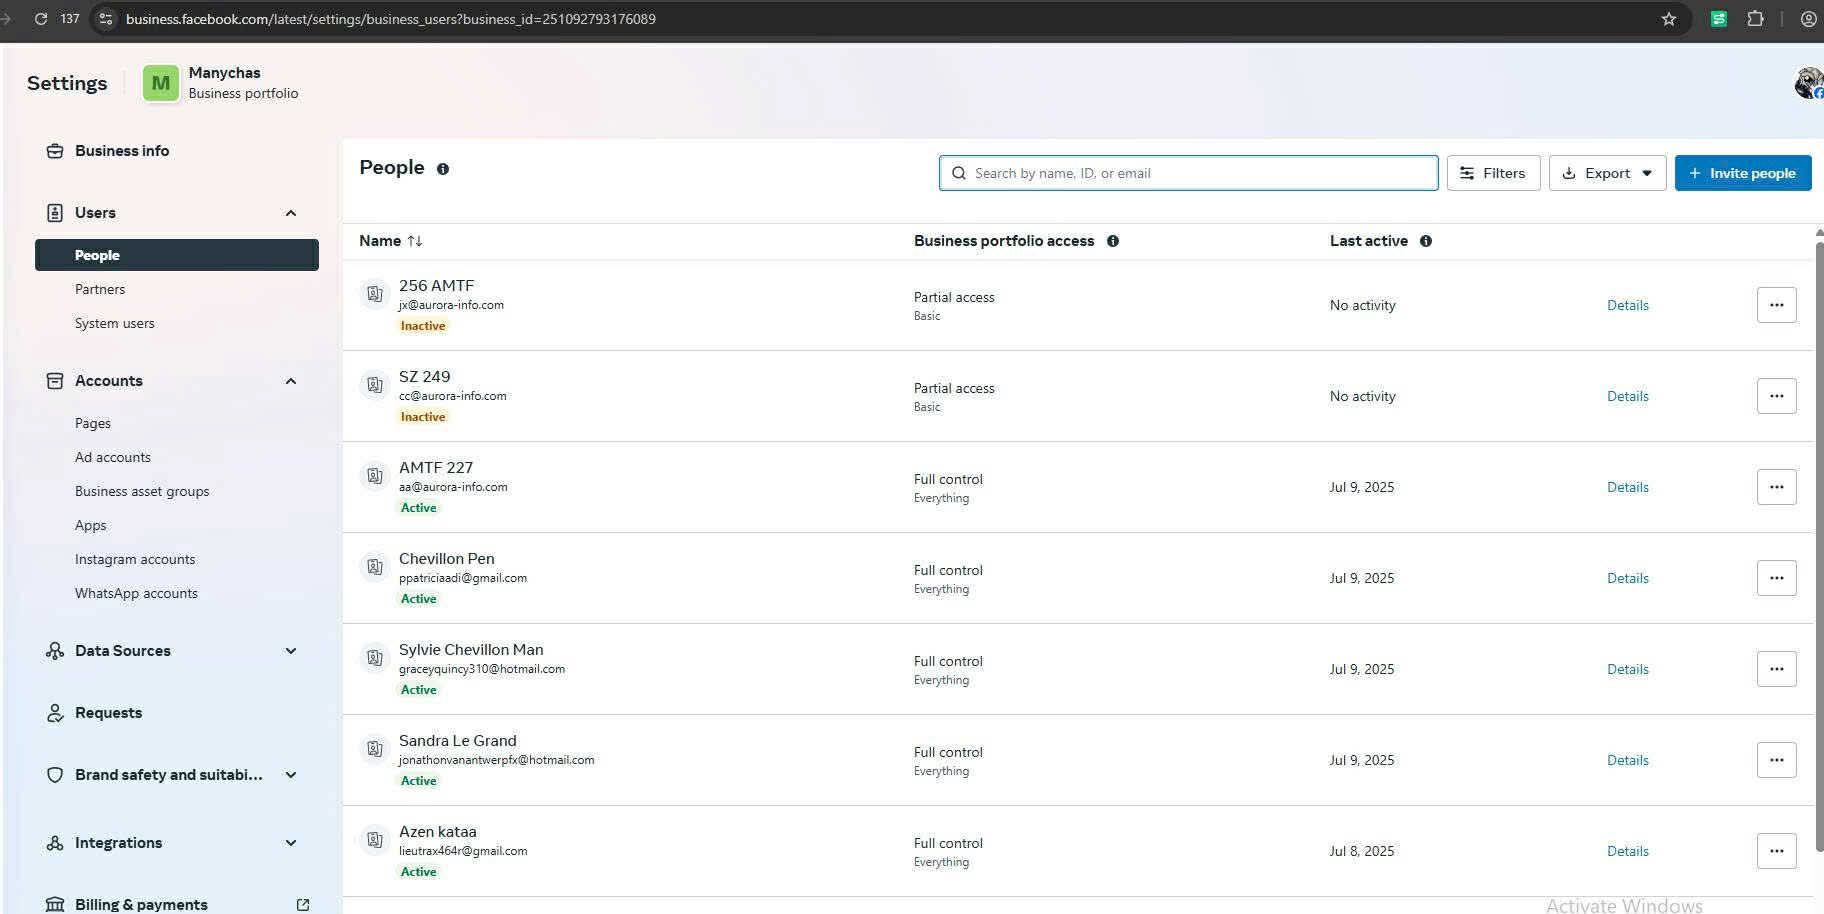Open Ad accounts
This screenshot has height=914, width=1824.
point(113,457)
